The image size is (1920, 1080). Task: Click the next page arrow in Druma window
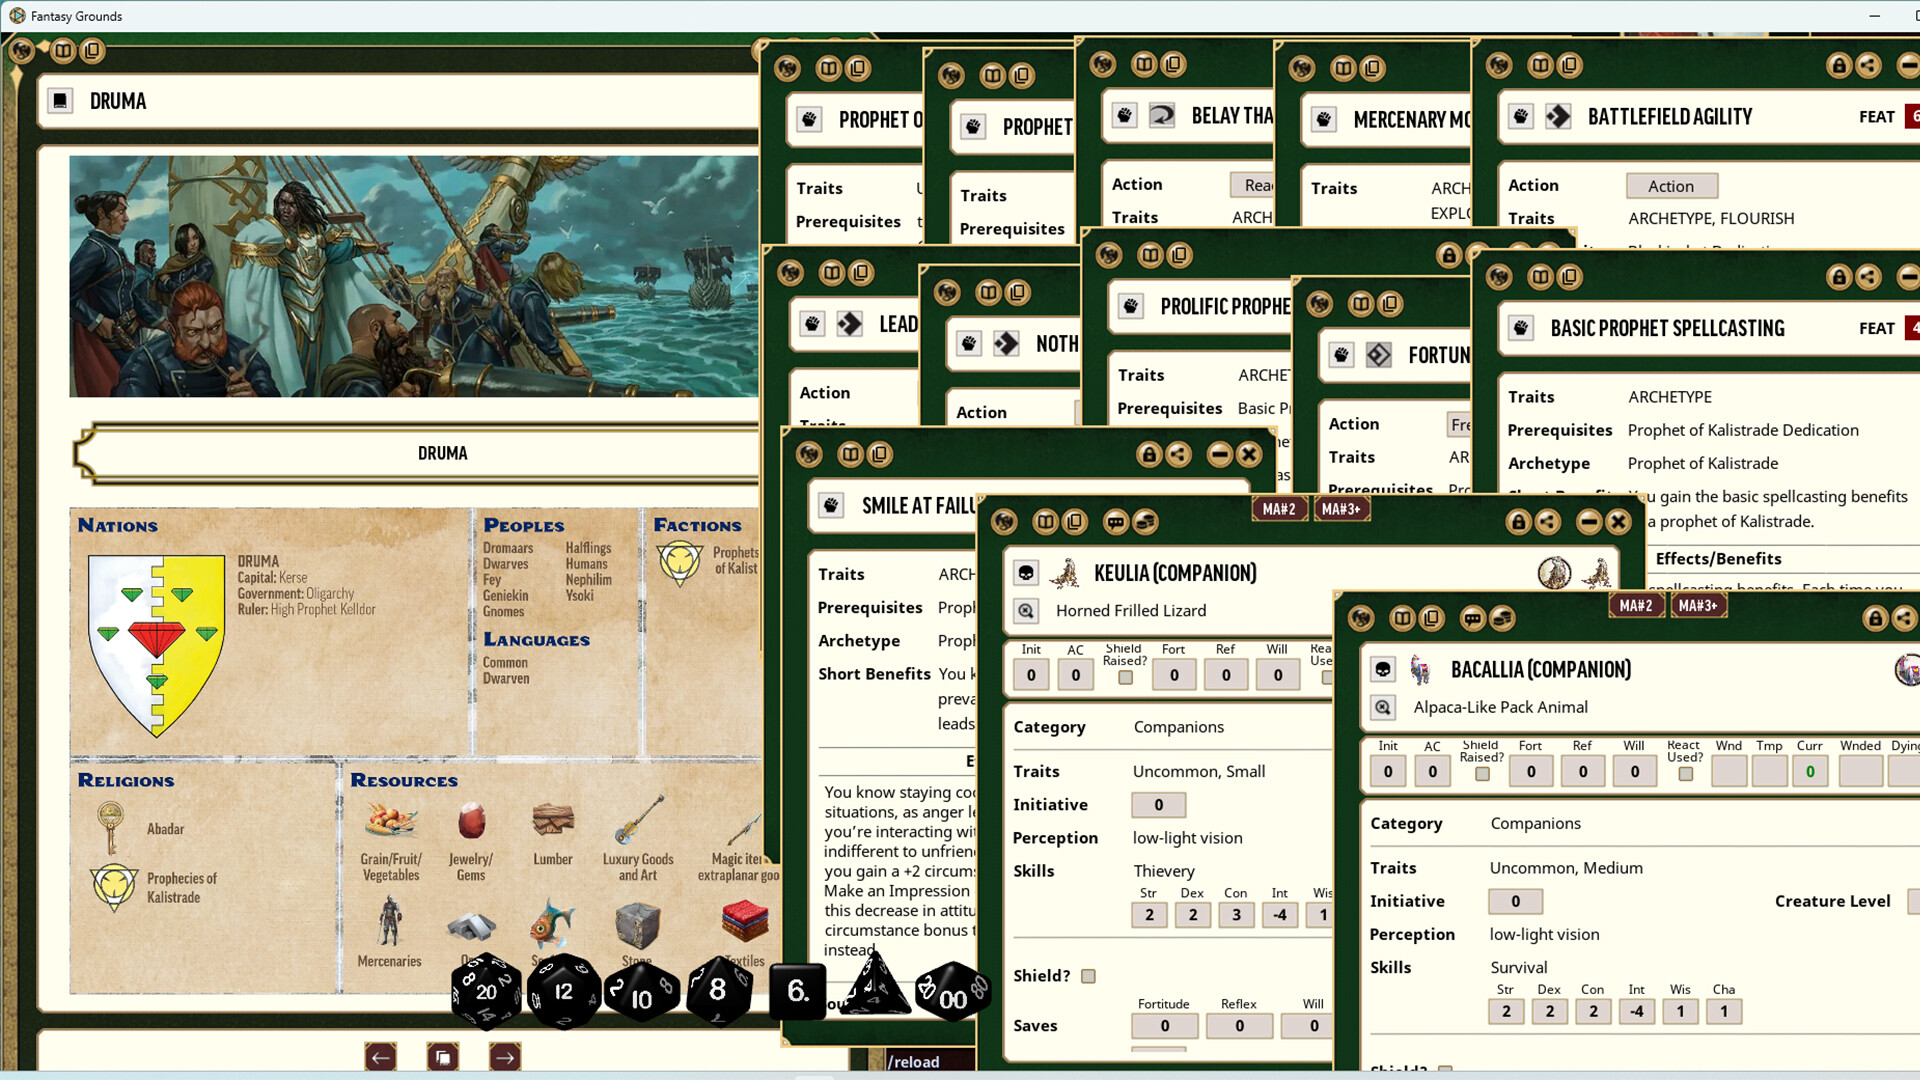click(505, 1057)
